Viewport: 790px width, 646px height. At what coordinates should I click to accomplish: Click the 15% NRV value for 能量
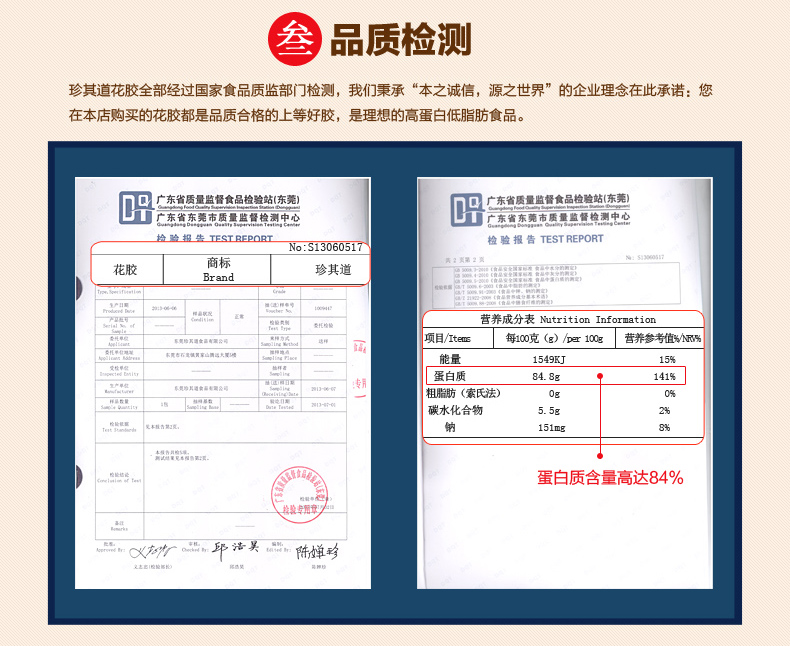point(667,359)
